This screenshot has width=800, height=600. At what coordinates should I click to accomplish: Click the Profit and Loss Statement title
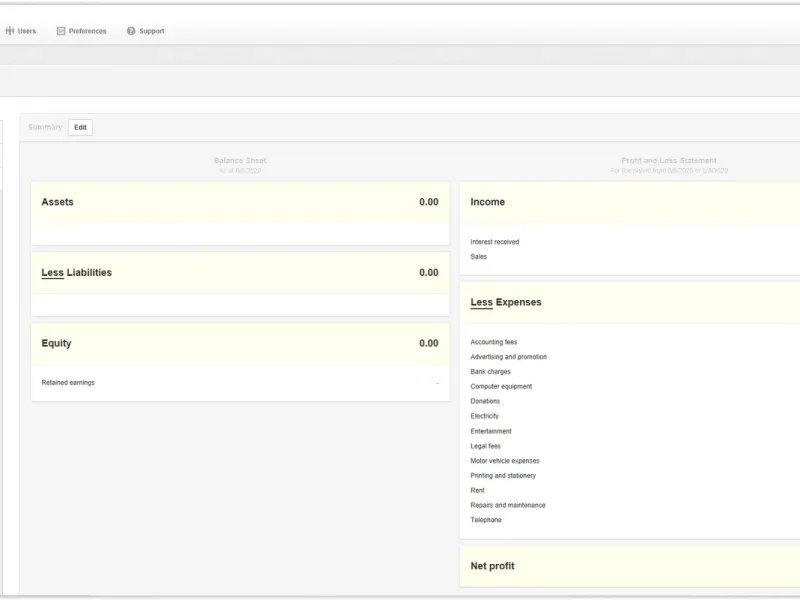click(x=668, y=160)
